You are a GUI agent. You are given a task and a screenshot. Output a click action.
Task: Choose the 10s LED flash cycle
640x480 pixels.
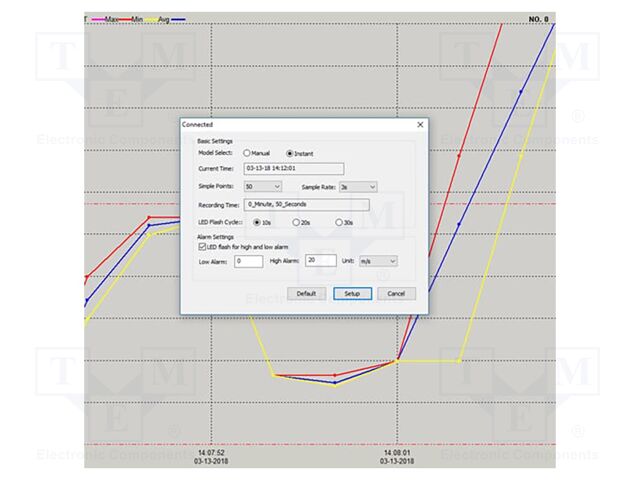(256, 222)
